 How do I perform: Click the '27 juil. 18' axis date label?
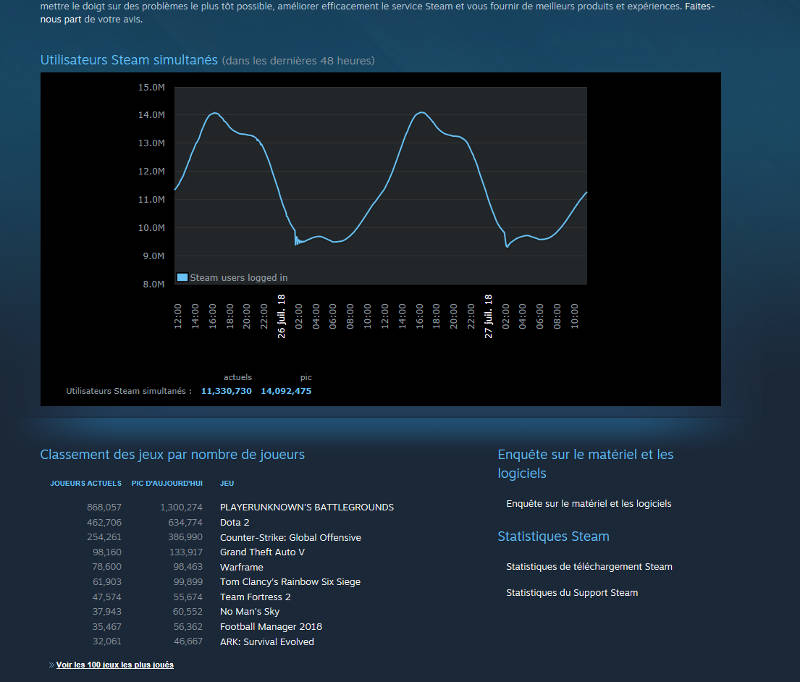coord(489,316)
